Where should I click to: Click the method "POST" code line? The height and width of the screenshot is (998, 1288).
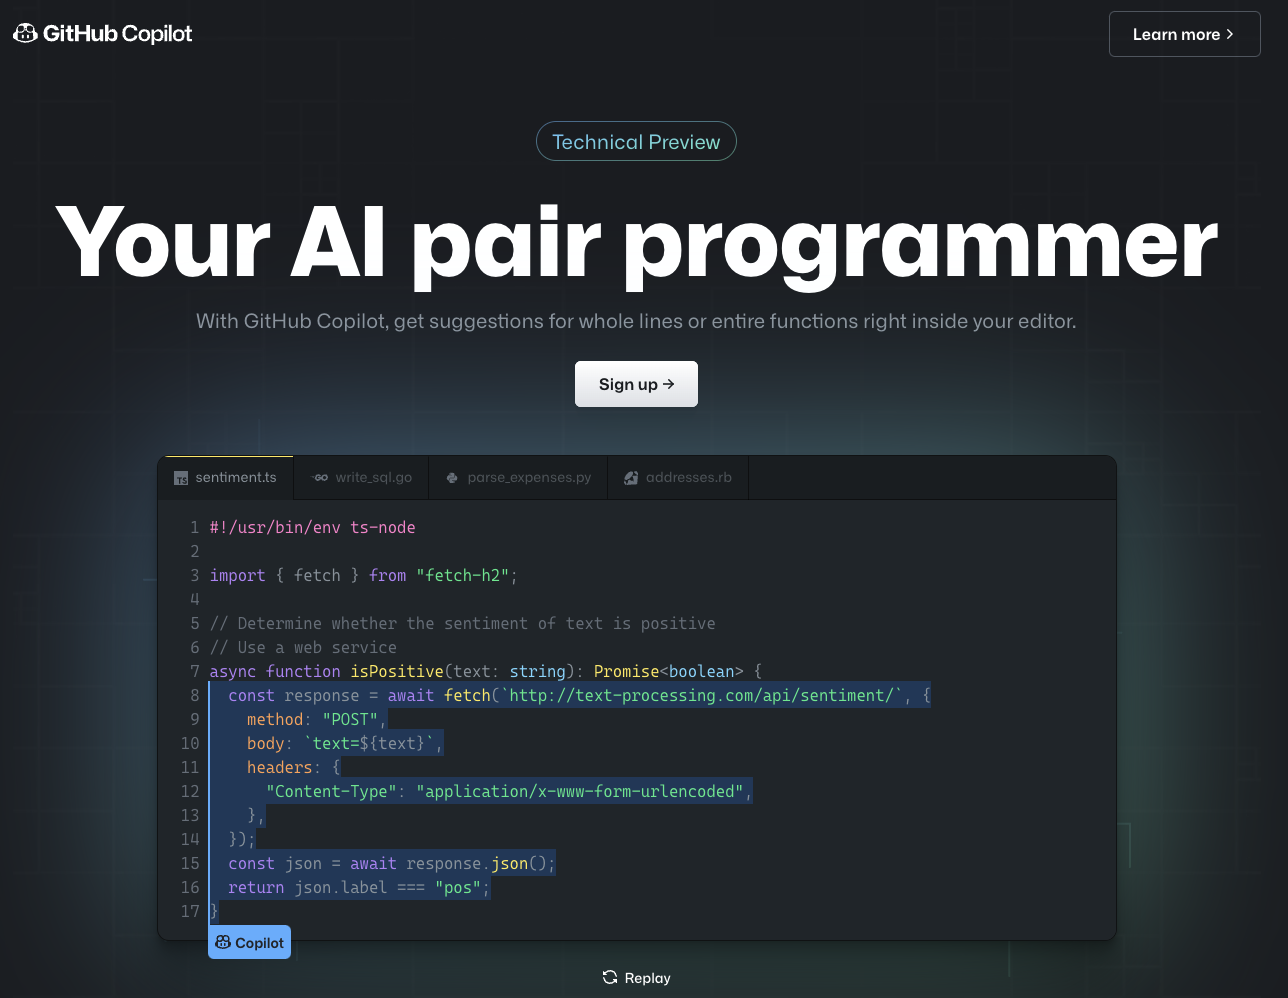(316, 719)
